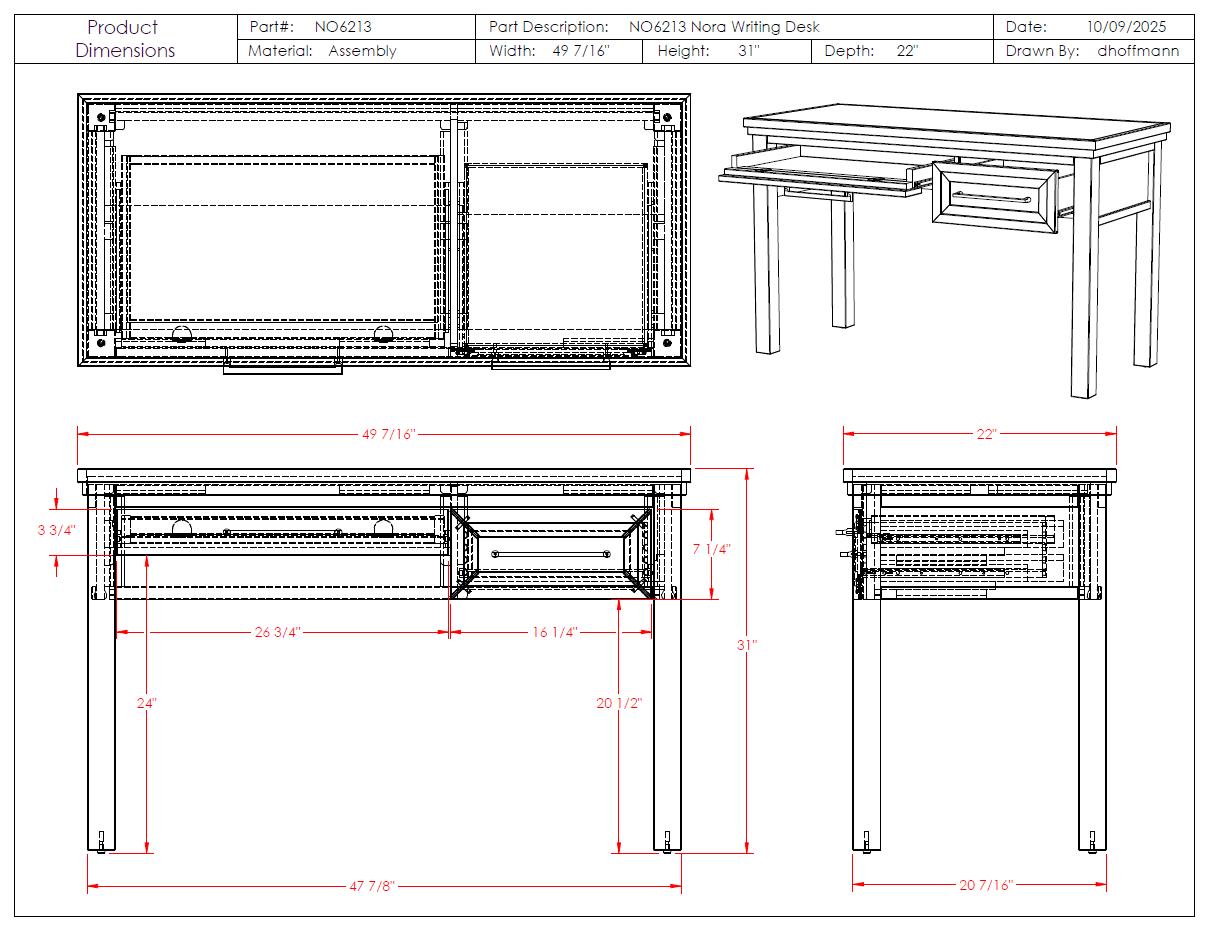Image resolution: width=1210 pixels, height=929 pixels.
Task: Select the 31" overall height dimension label
Action: pyautogui.click(x=747, y=645)
